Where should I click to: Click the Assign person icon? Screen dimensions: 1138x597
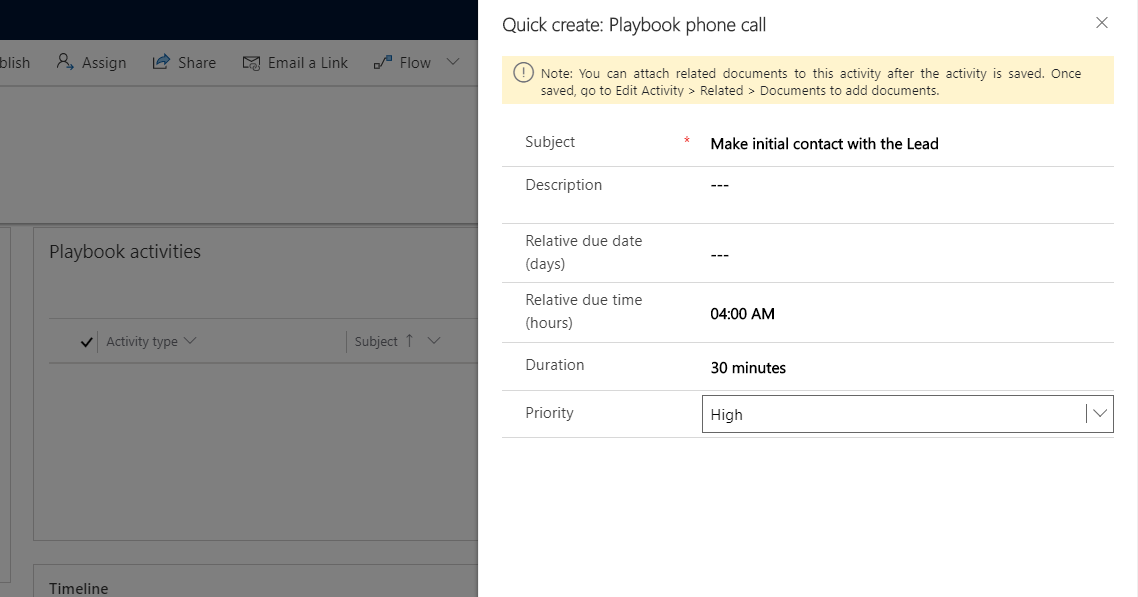click(65, 62)
